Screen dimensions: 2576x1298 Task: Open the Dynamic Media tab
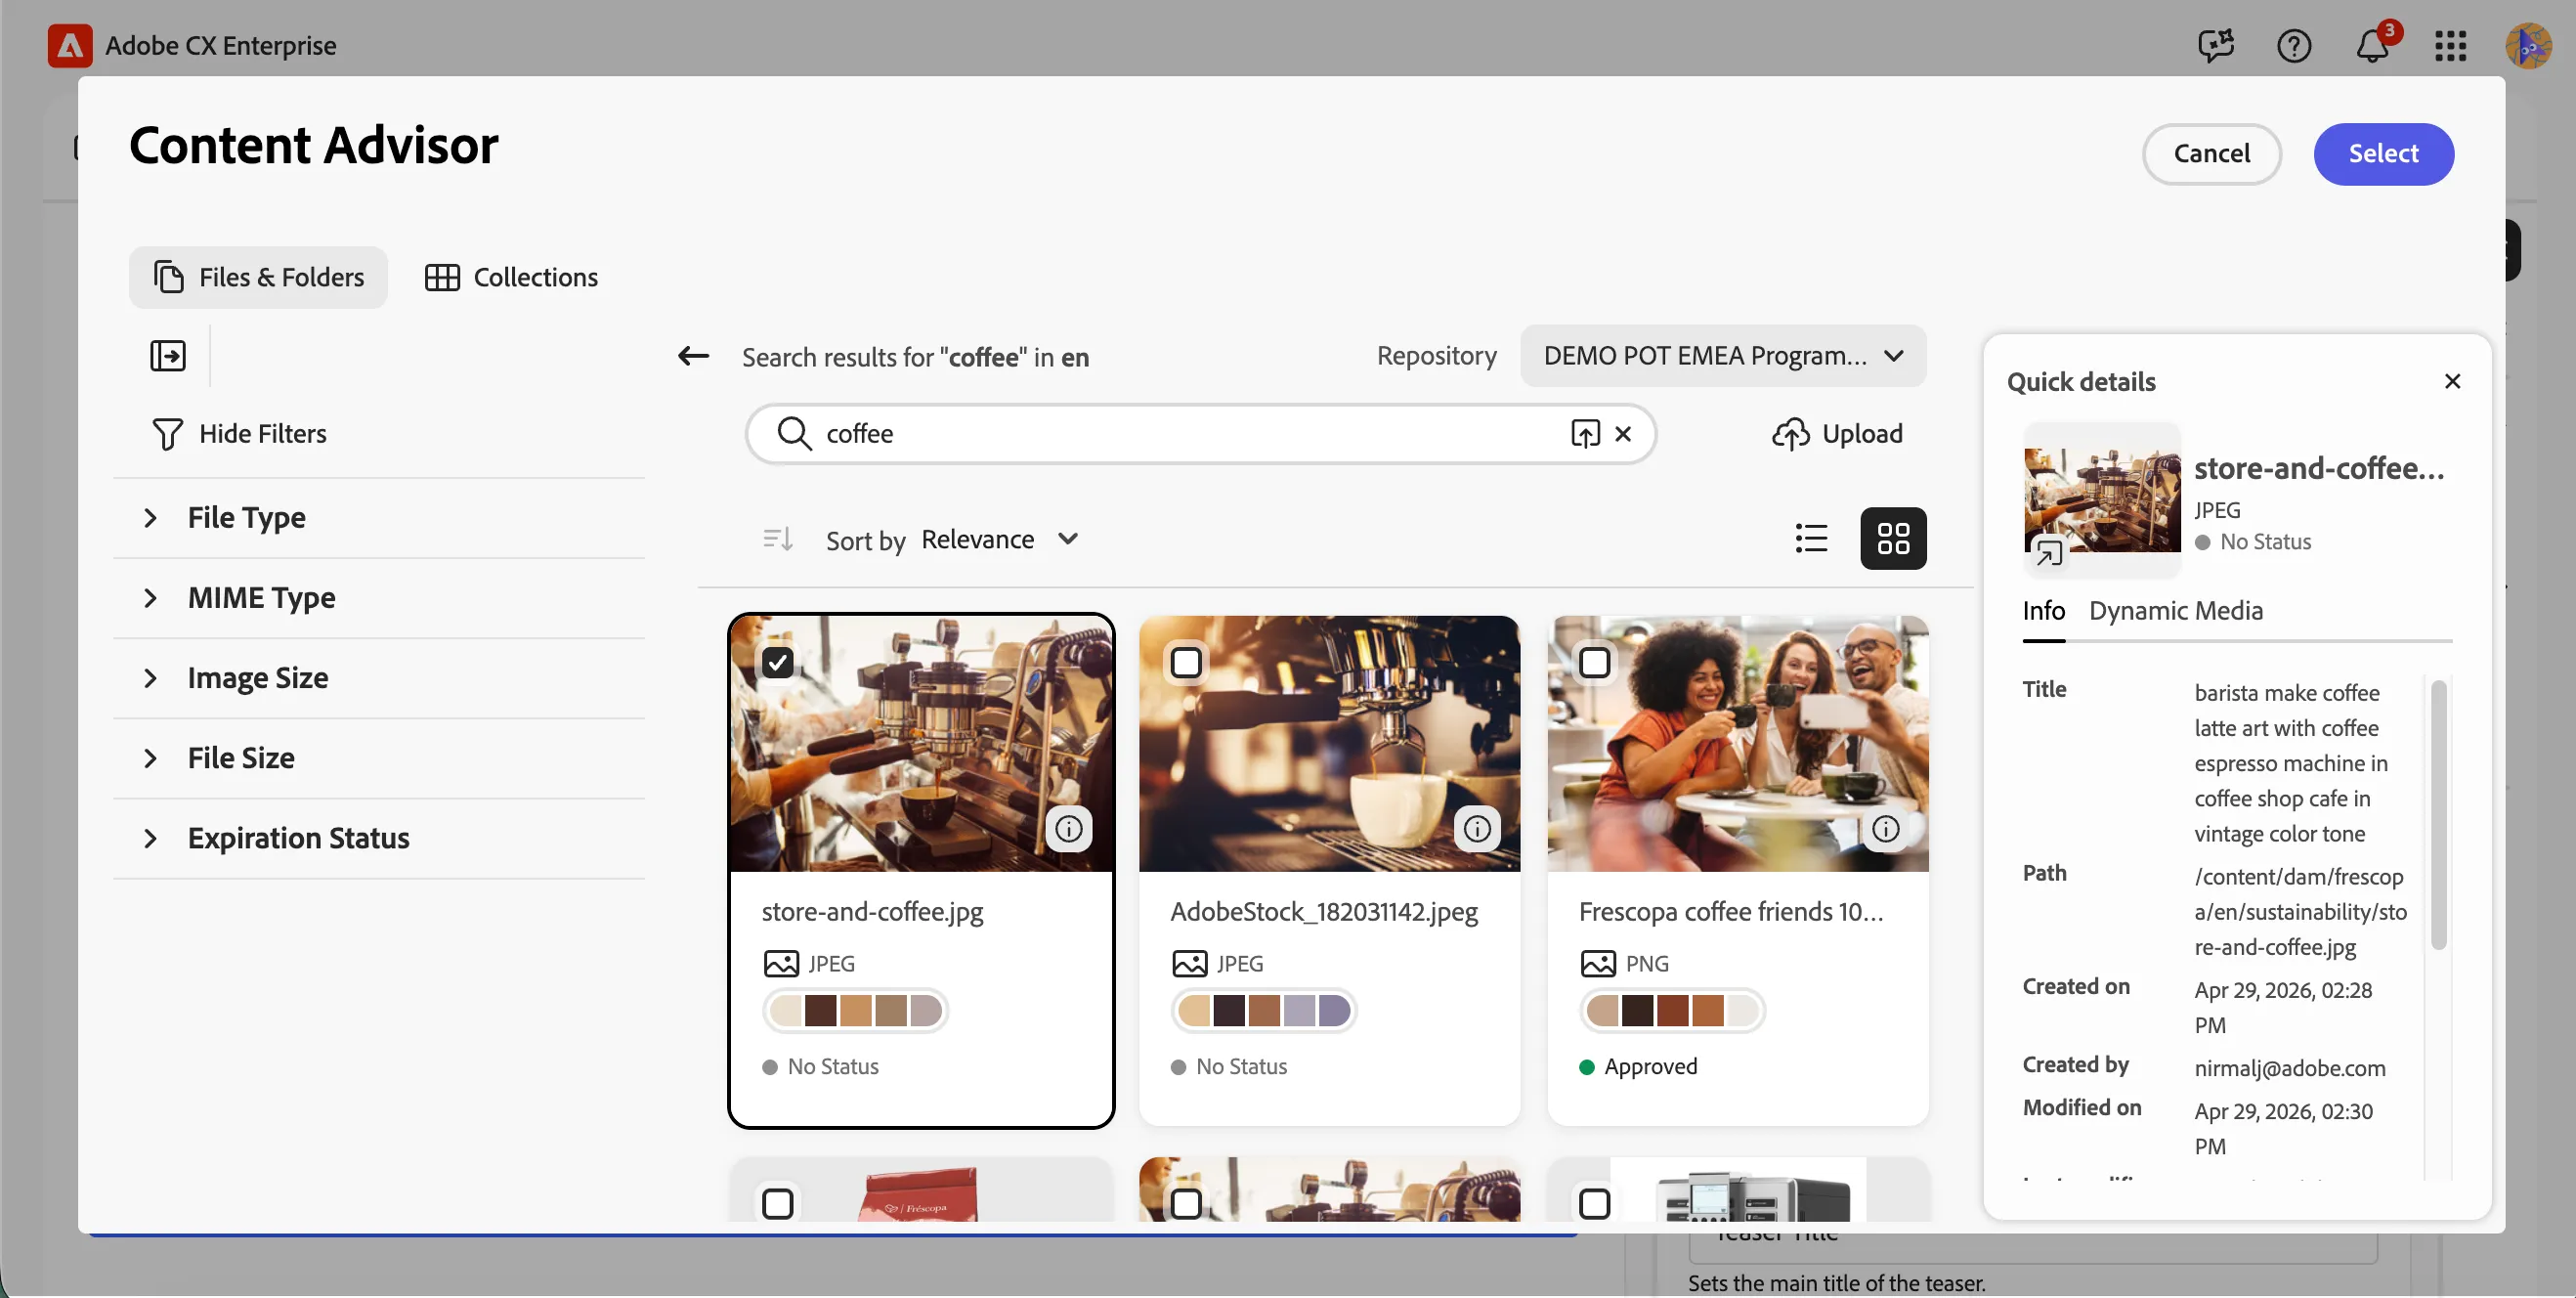pyautogui.click(x=2175, y=610)
